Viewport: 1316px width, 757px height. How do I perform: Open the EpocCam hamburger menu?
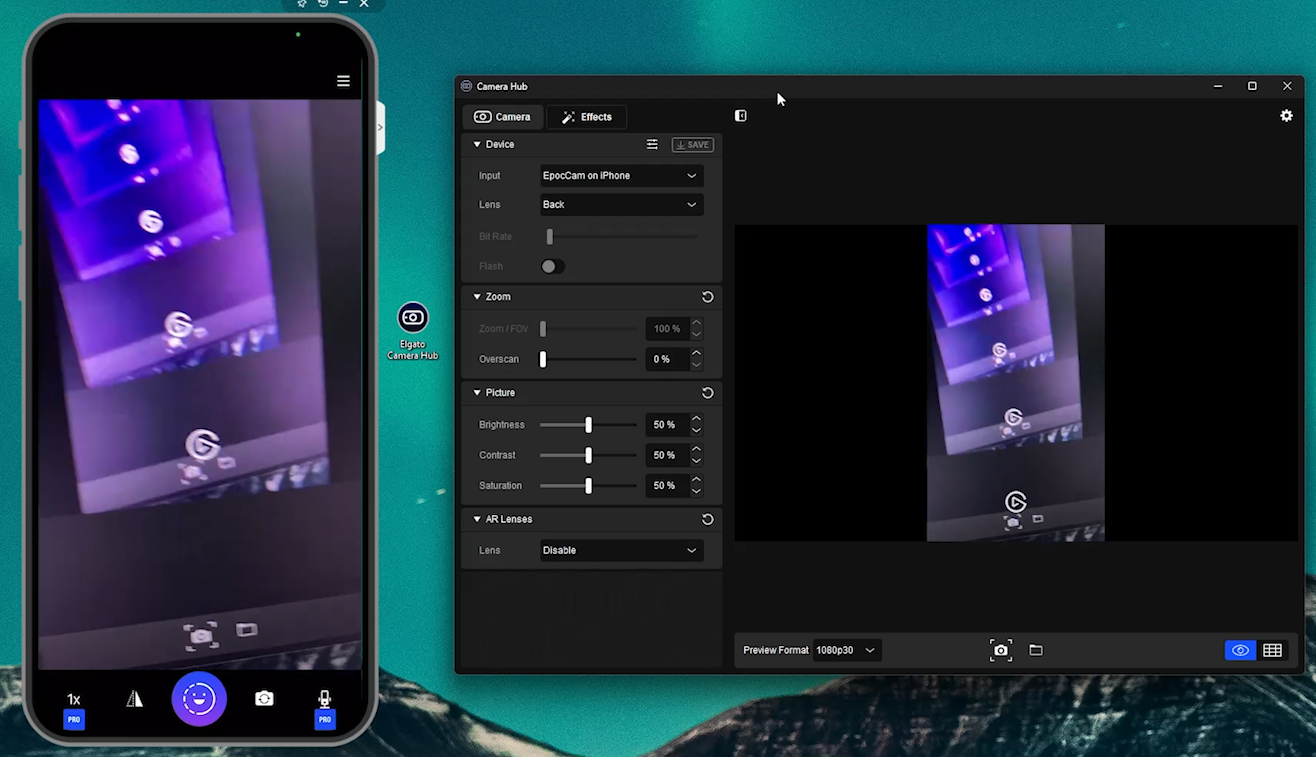click(343, 80)
